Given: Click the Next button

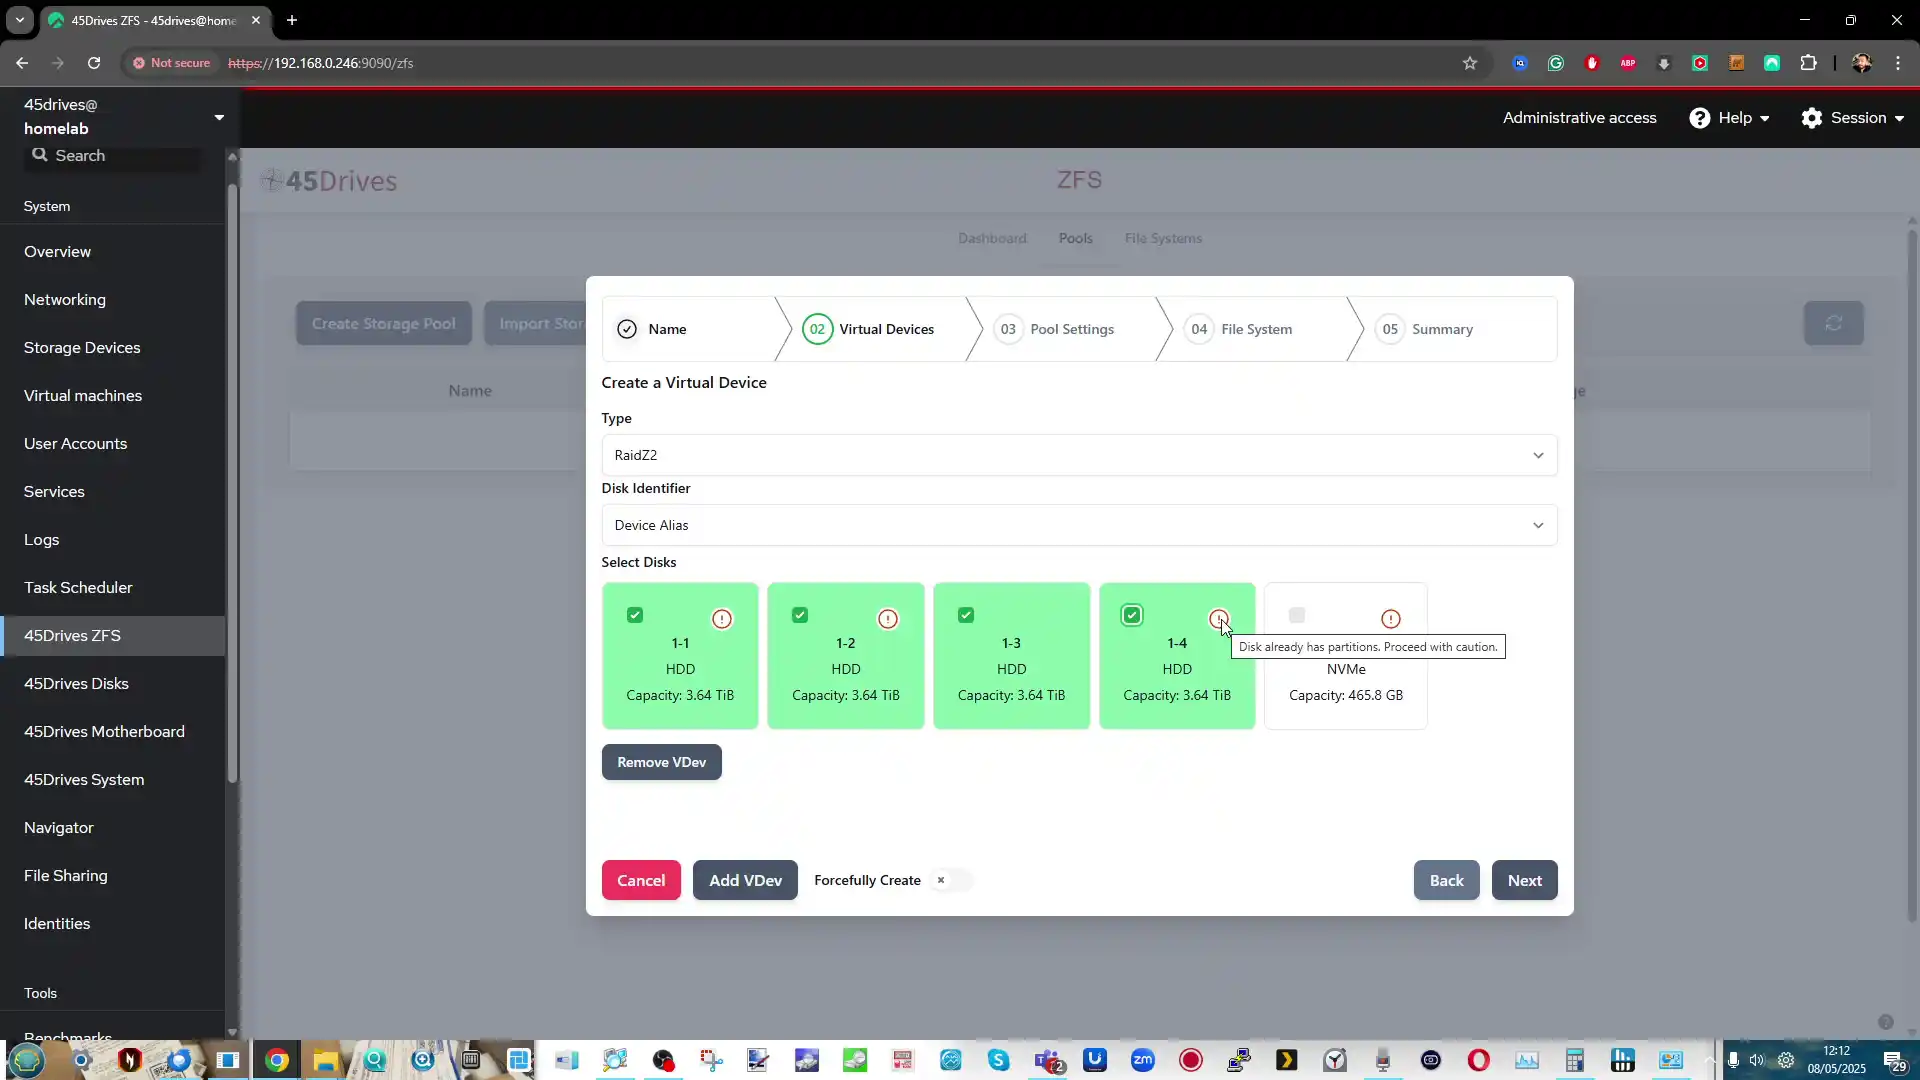Looking at the screenshot, I should pos(1524,880).
